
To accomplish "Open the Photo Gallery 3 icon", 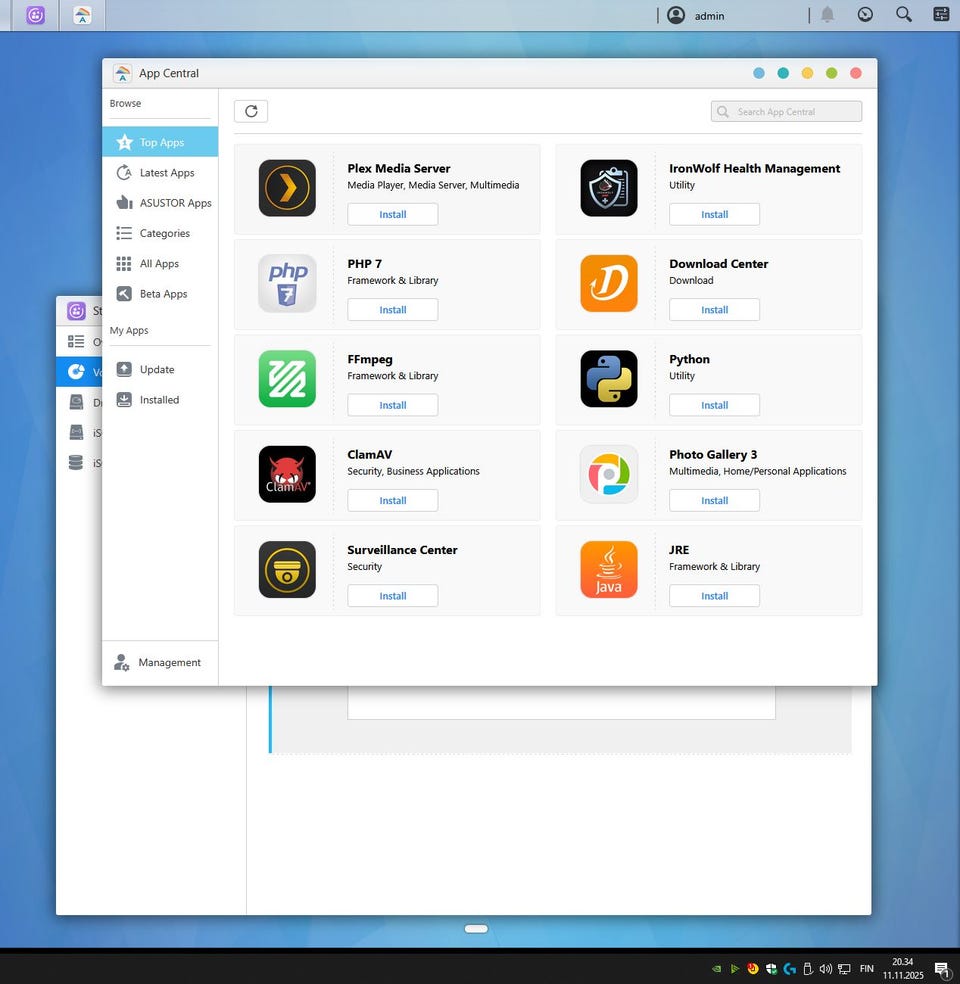I will (x=609, y=474).
